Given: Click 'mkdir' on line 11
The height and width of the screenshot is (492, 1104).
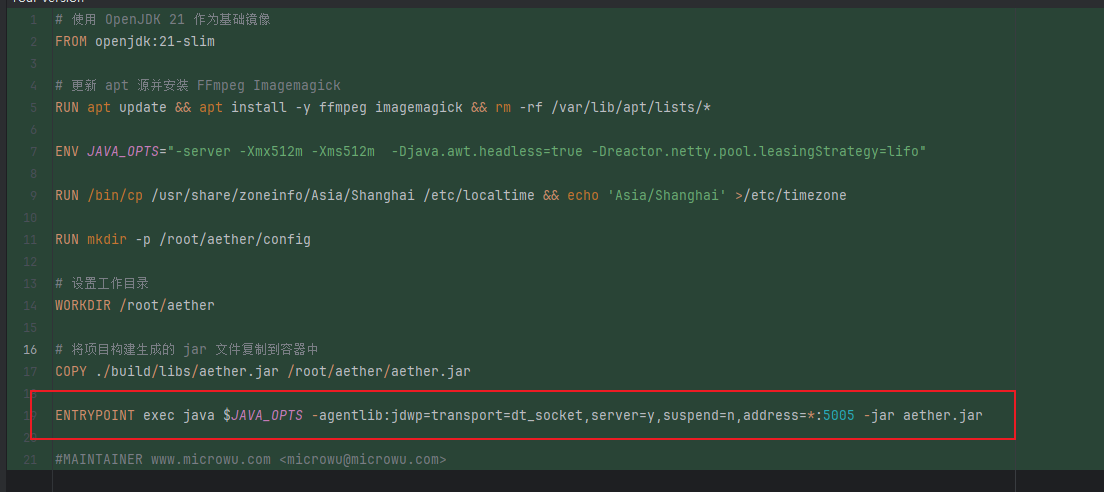Looking at the screenshot, I should point(107,239).
